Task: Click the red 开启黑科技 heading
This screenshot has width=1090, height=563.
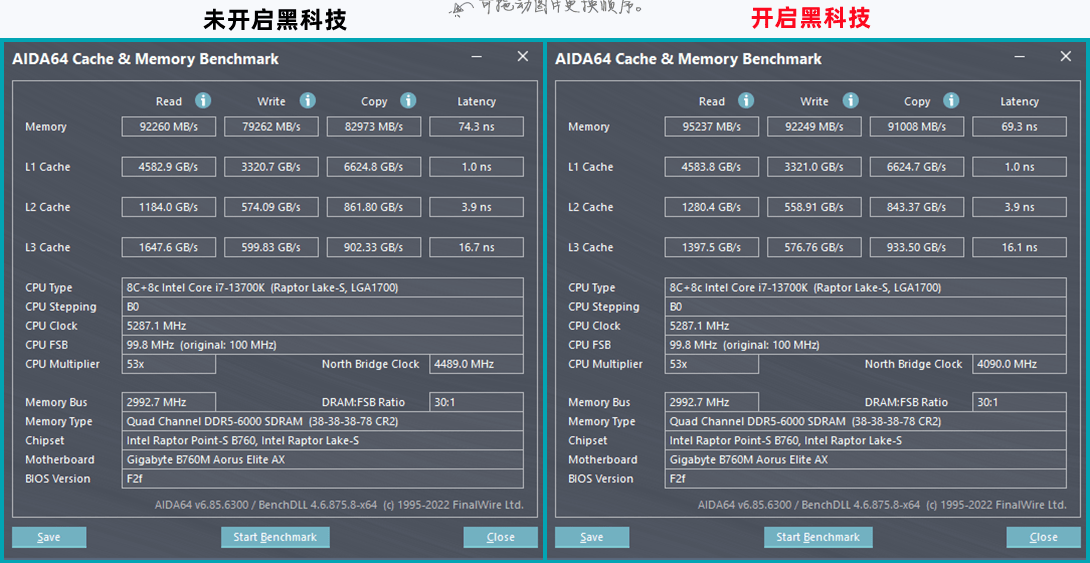Action: 811,19
